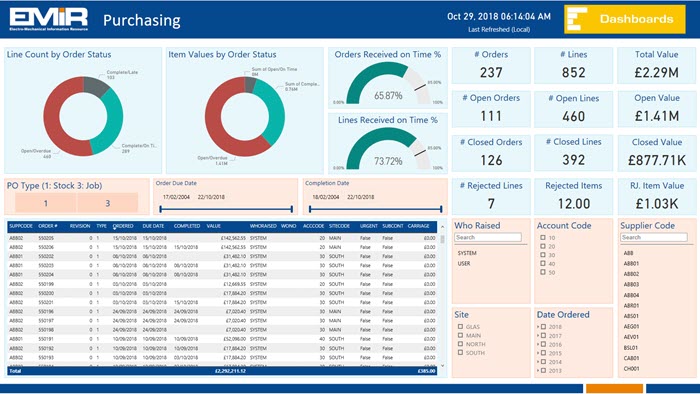700x394 pixels.
Task: Select SYSTEM in Who Raised list
Action: [467, 253]
